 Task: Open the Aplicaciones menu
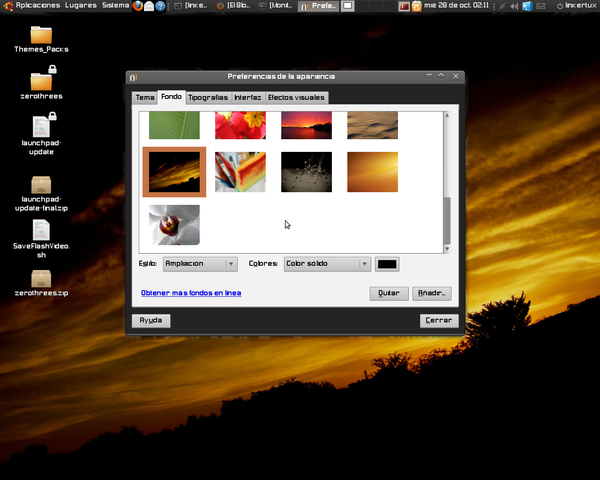tap(38, 5)
